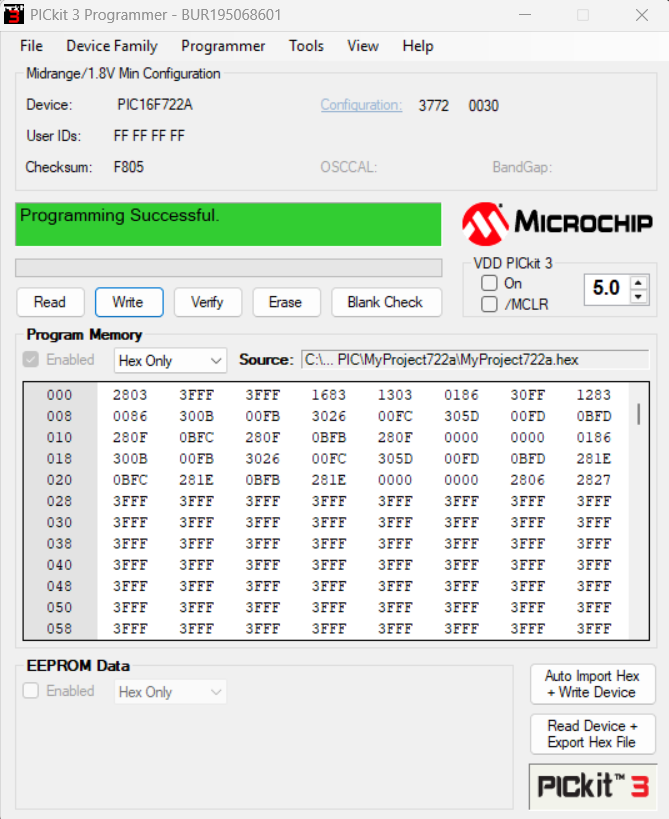Click the PICkit 3 title bar app icon
This screenshot has width=669, height=819.
(14, 14)
